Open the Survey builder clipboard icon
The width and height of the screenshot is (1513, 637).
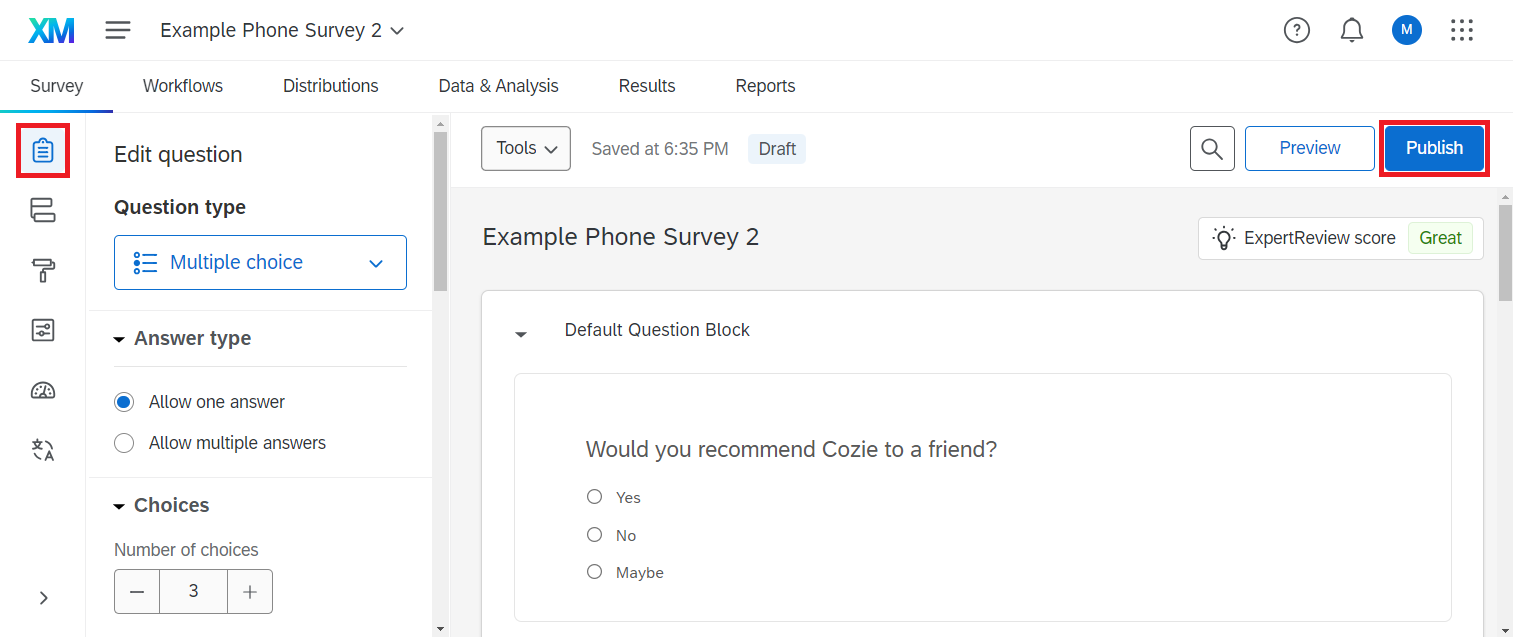click(x=43, y=150)
